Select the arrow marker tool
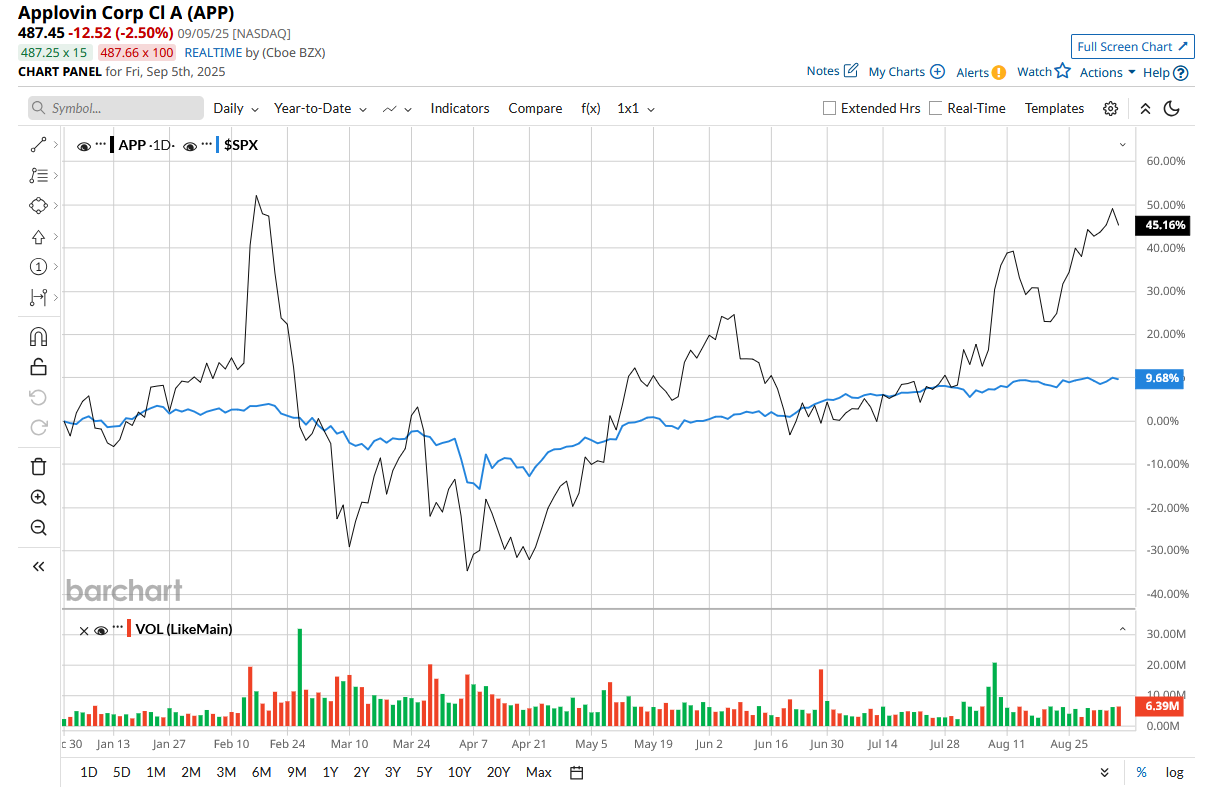This screenshot has height=811, width=1222. tap(39, 236)
